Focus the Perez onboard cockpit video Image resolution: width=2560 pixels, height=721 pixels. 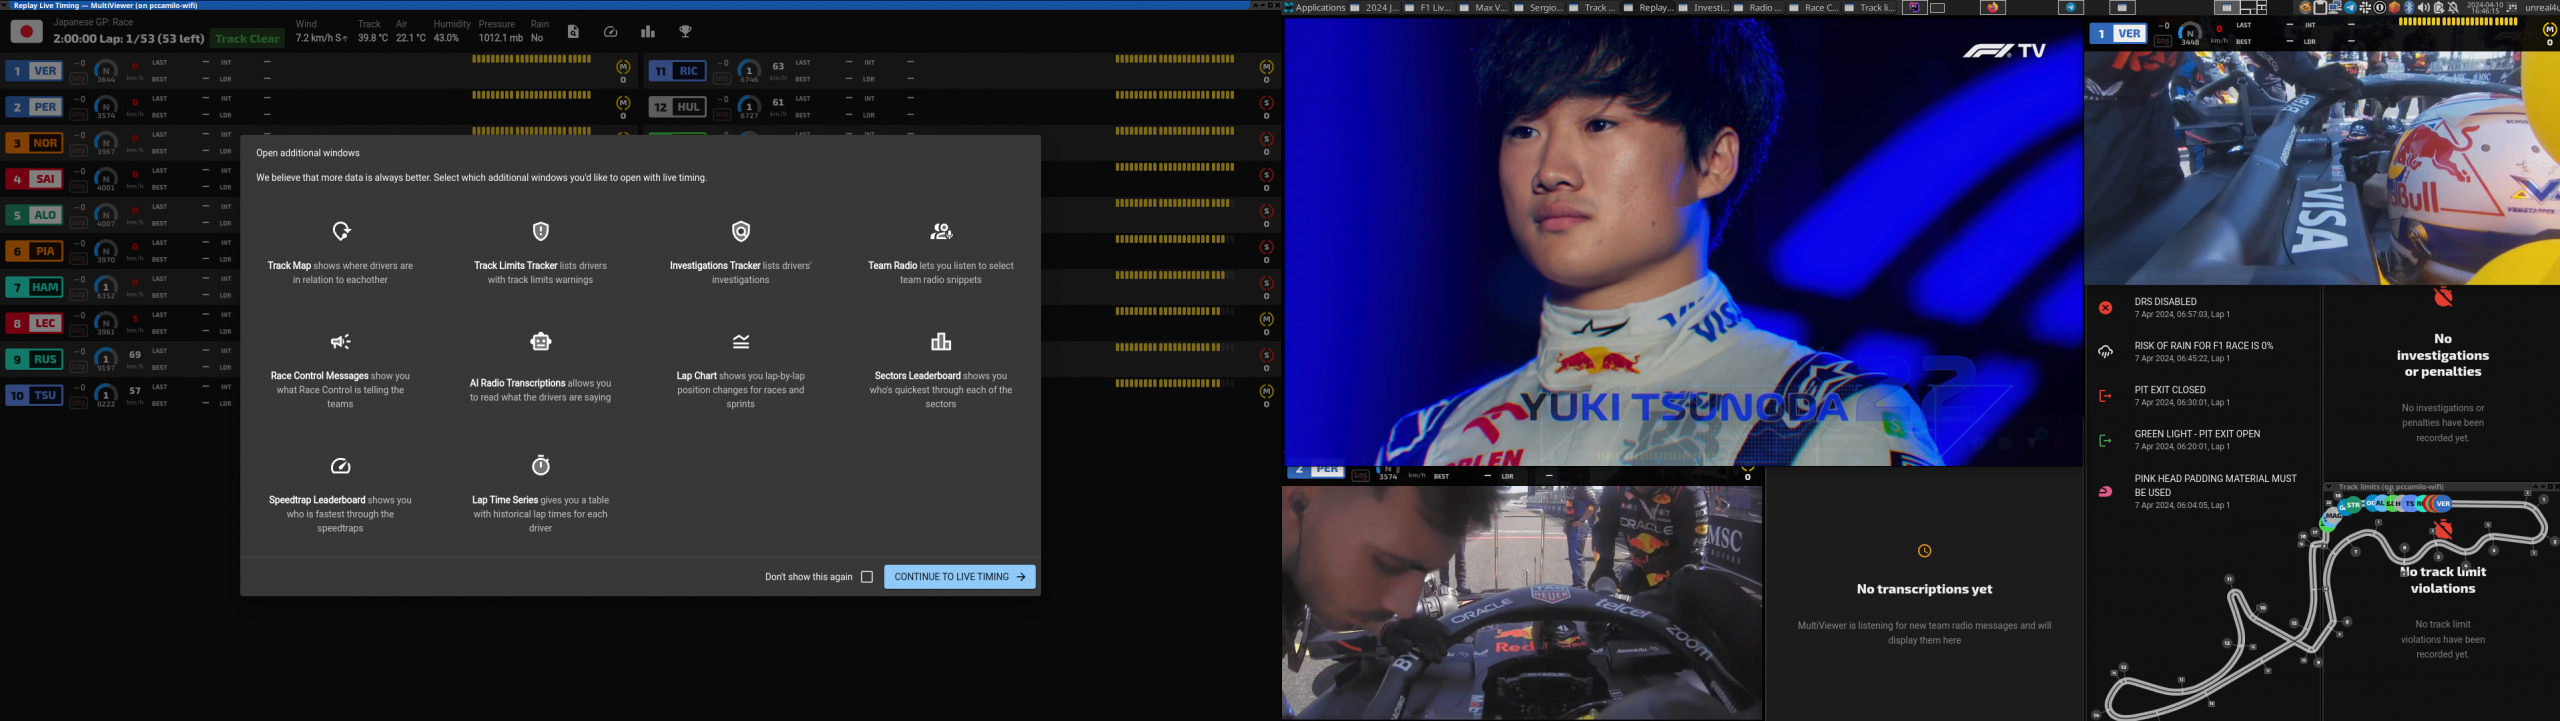1522,603
